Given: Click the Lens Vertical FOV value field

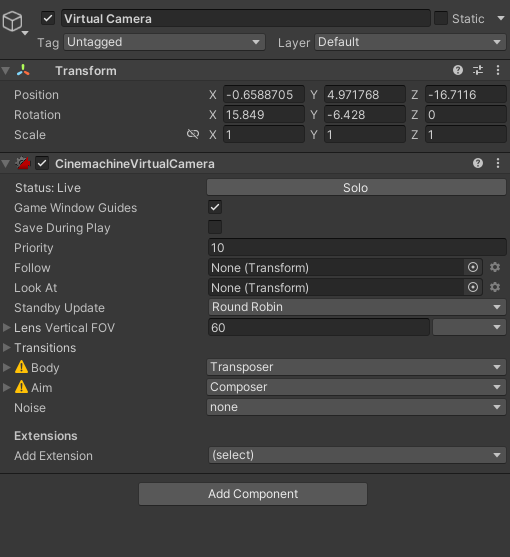Looking at the screenshot, I should point(319,327).
